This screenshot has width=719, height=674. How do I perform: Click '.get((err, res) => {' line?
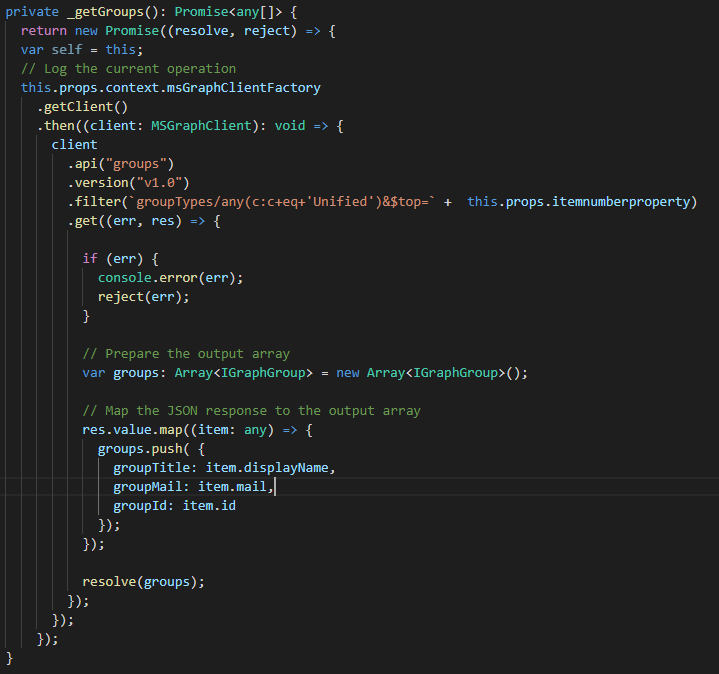[144, 221]
